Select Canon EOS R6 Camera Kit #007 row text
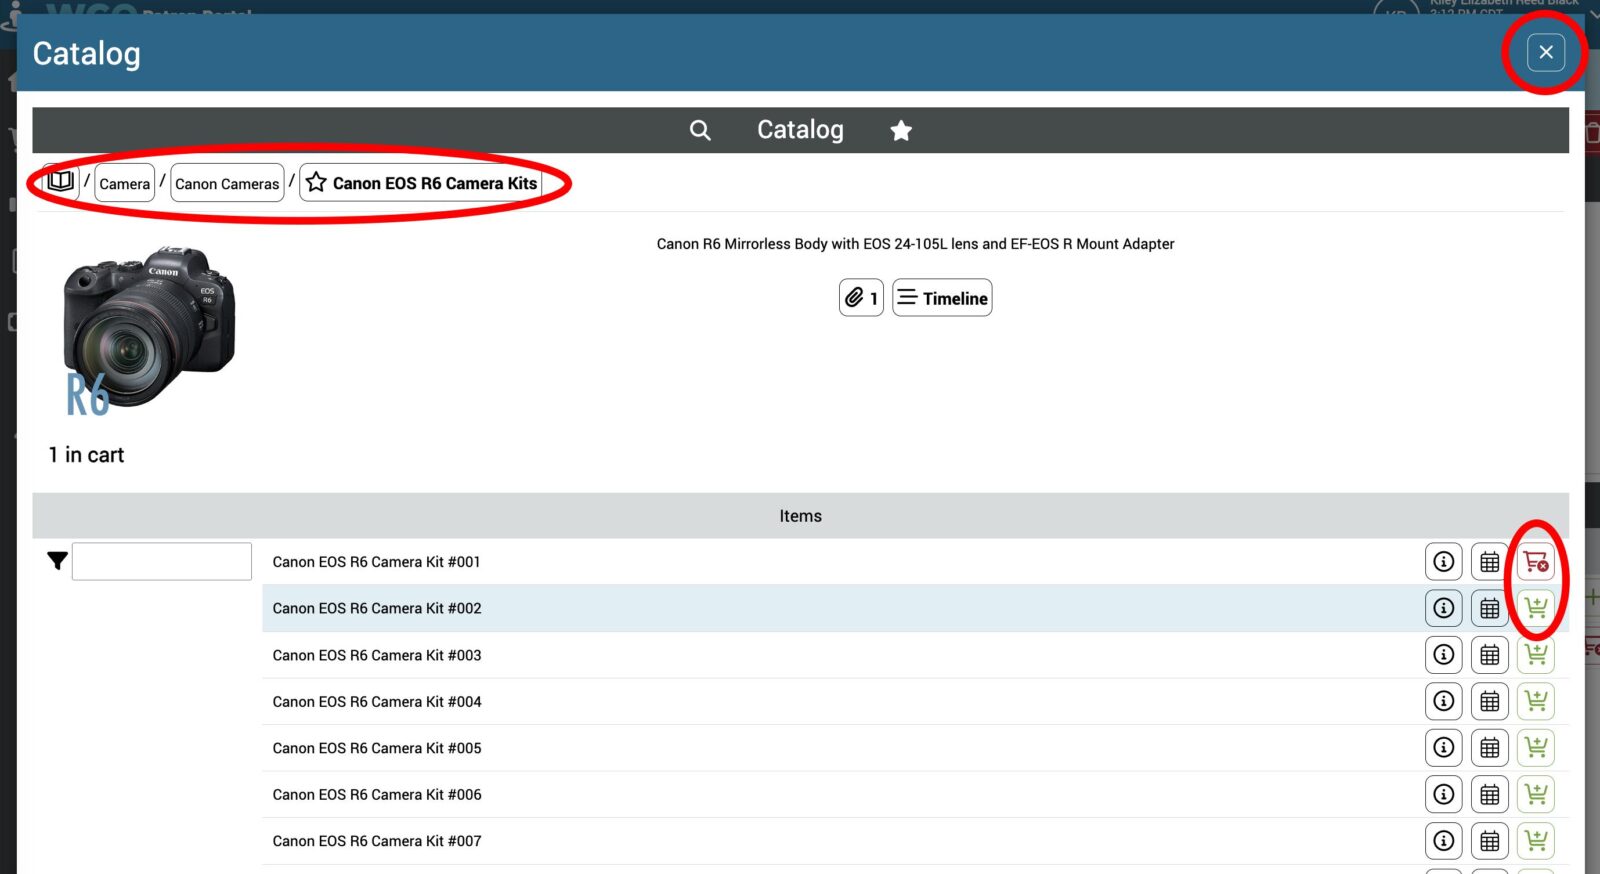1600x874 pixels. (377, 841)
